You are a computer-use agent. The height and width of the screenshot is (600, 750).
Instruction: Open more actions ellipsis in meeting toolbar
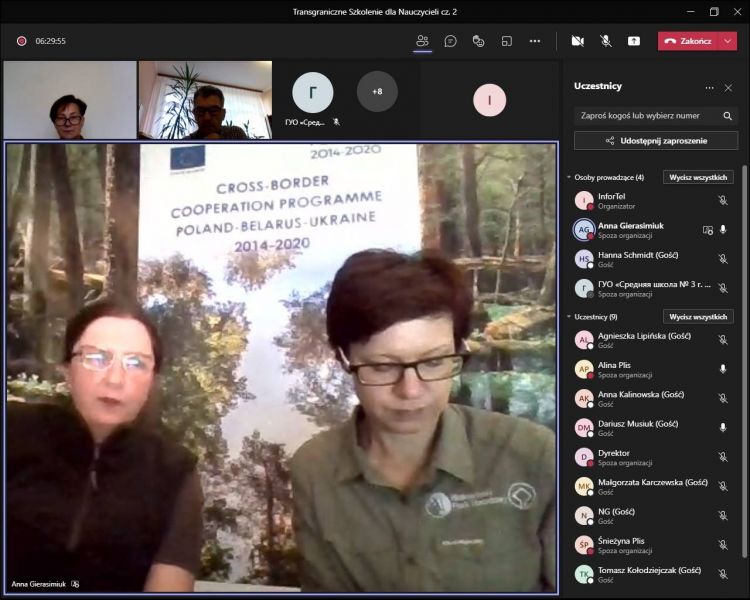[535, 41]
